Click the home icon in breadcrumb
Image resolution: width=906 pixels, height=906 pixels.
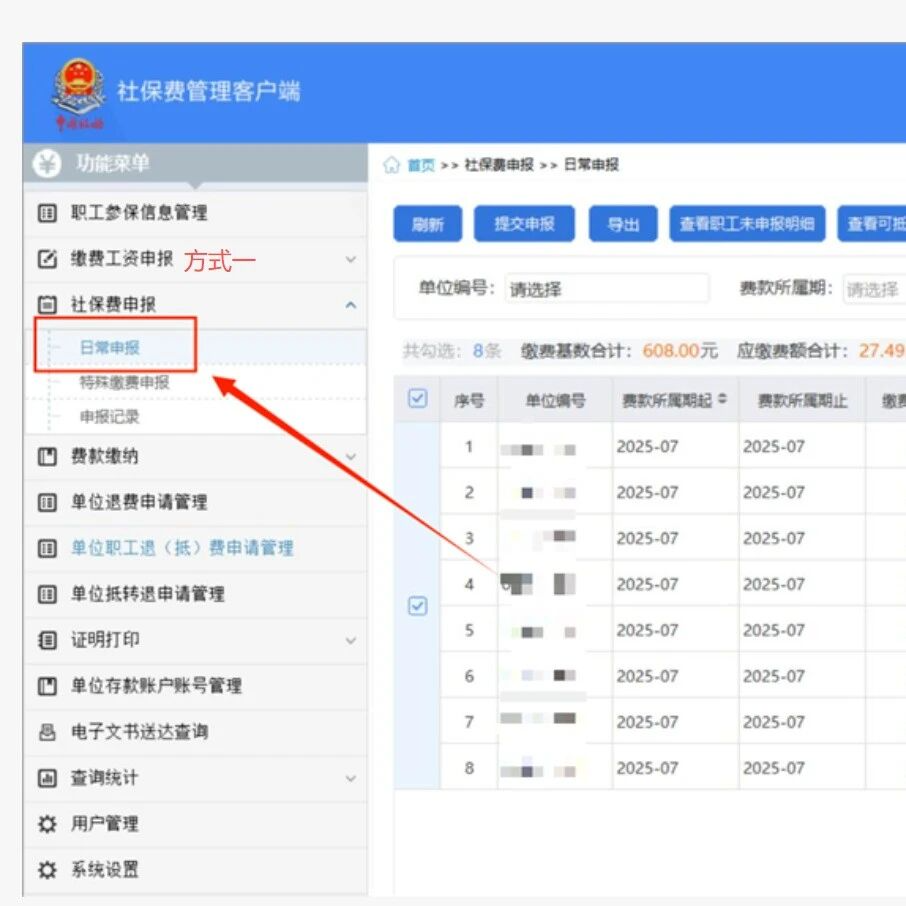click(x=392, y=165)
